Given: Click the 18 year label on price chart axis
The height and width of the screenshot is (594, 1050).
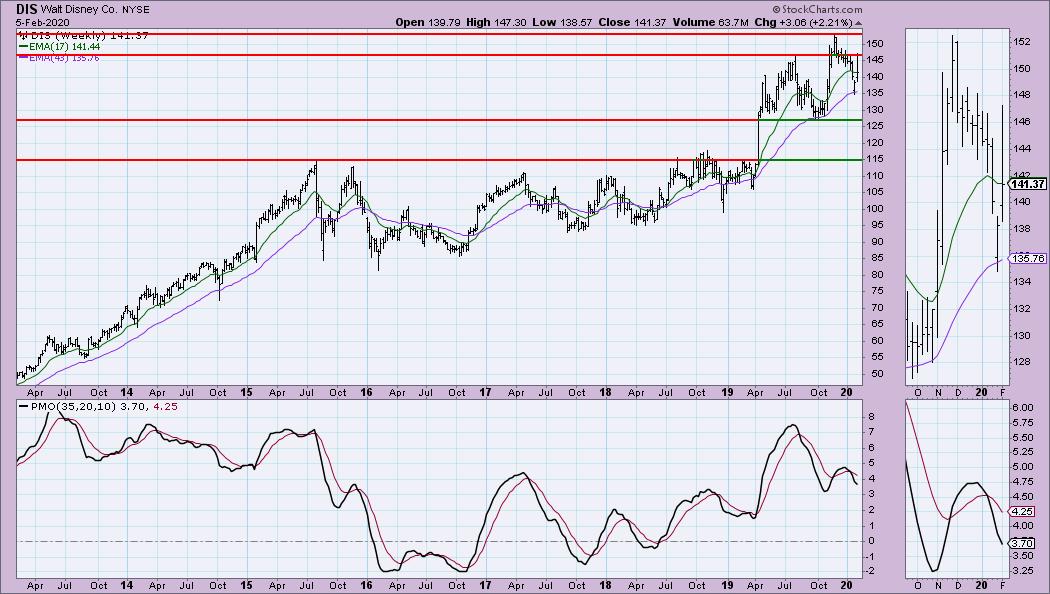Looking at the screenshot, I should pos(605,392).
